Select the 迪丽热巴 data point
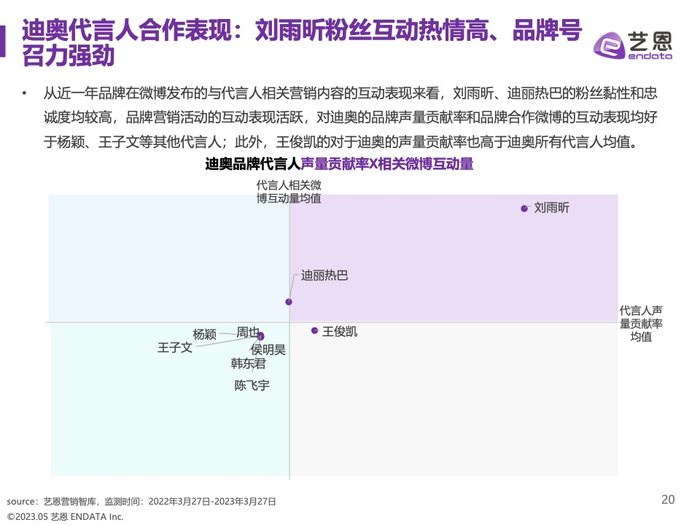Screen dimensions: 700x525 coord(289,302)
